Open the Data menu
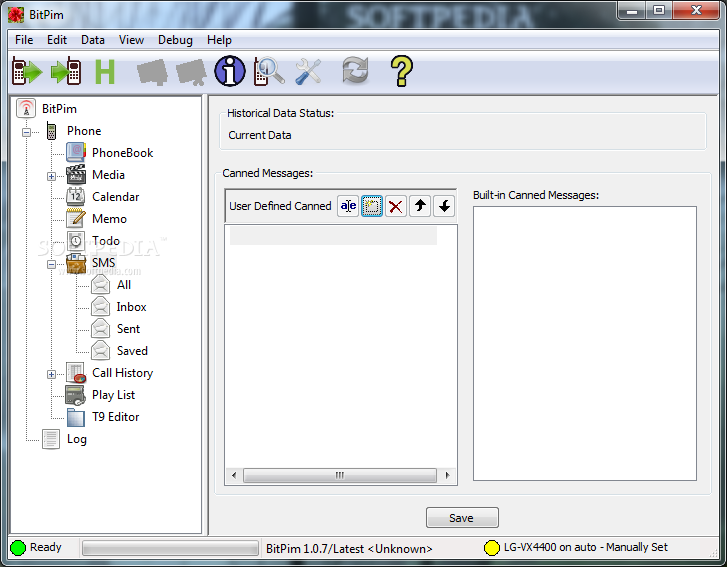This screenshot has height=567, width=727. [93, 40]
